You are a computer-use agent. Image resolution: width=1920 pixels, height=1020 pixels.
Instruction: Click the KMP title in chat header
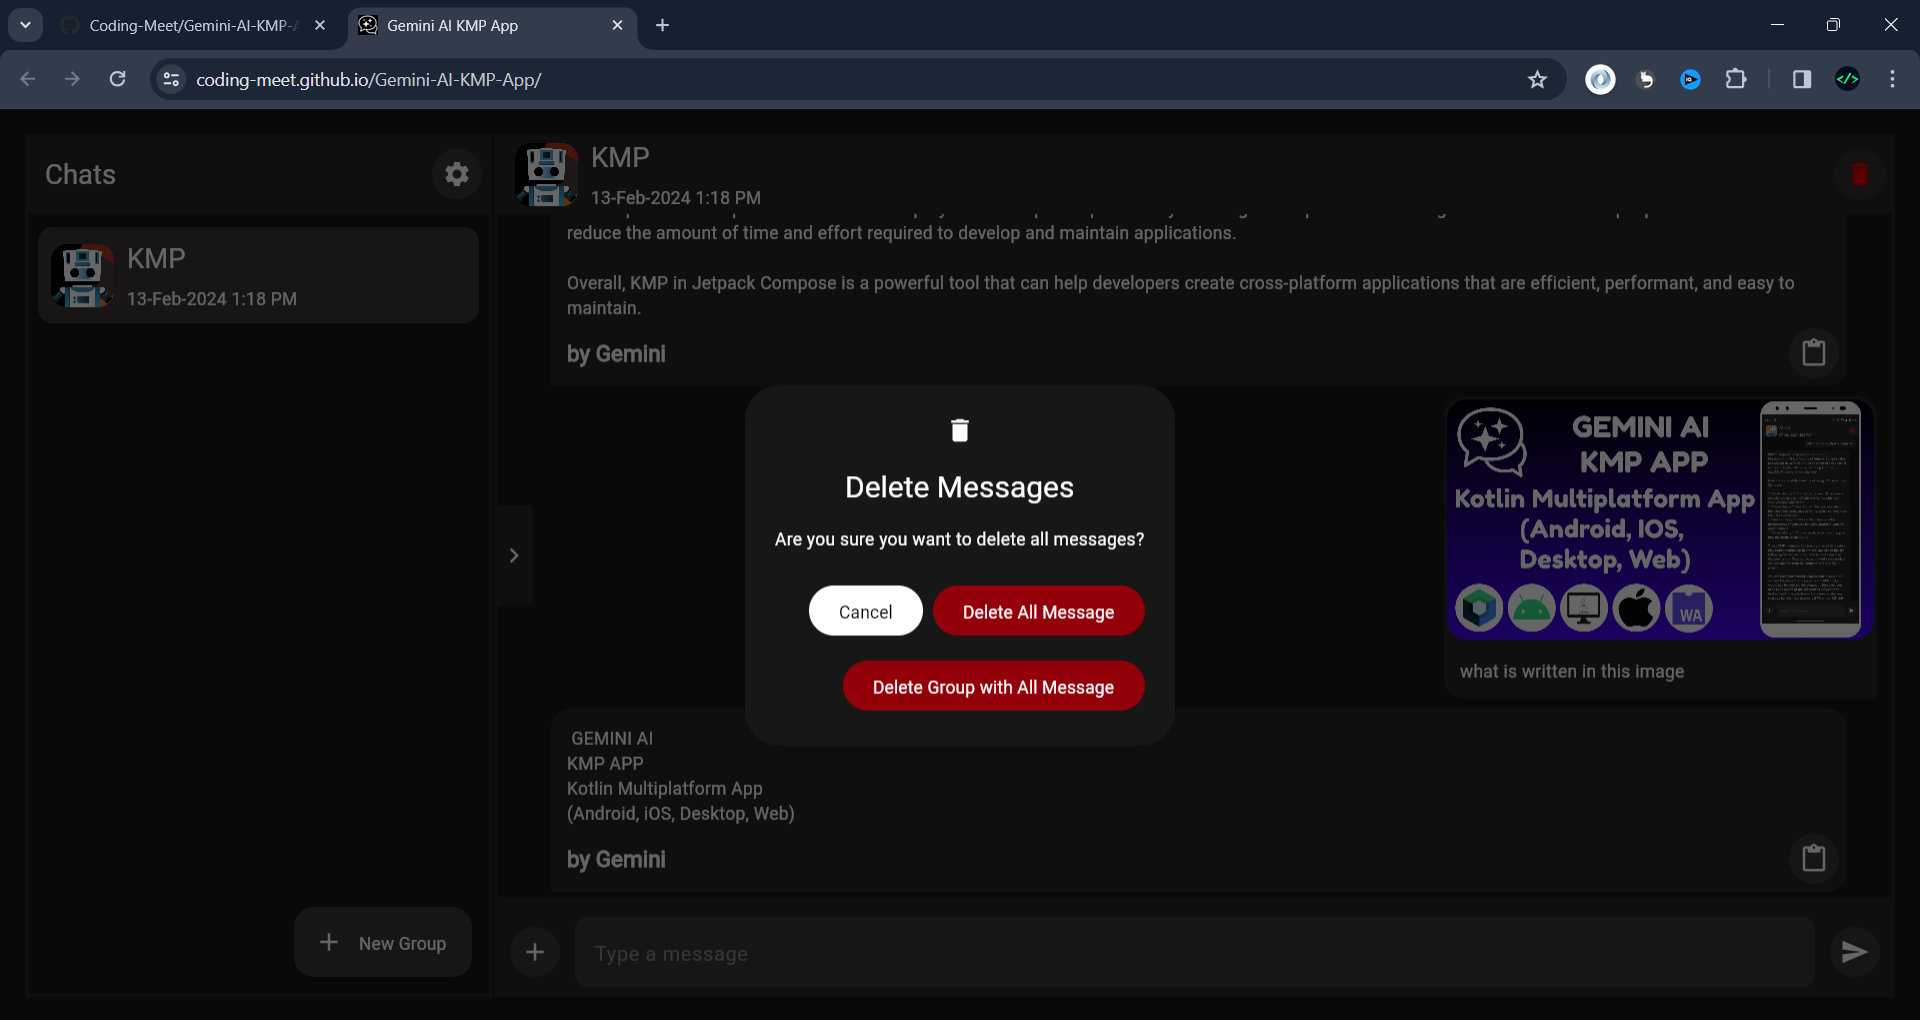[x=620, y=157]
